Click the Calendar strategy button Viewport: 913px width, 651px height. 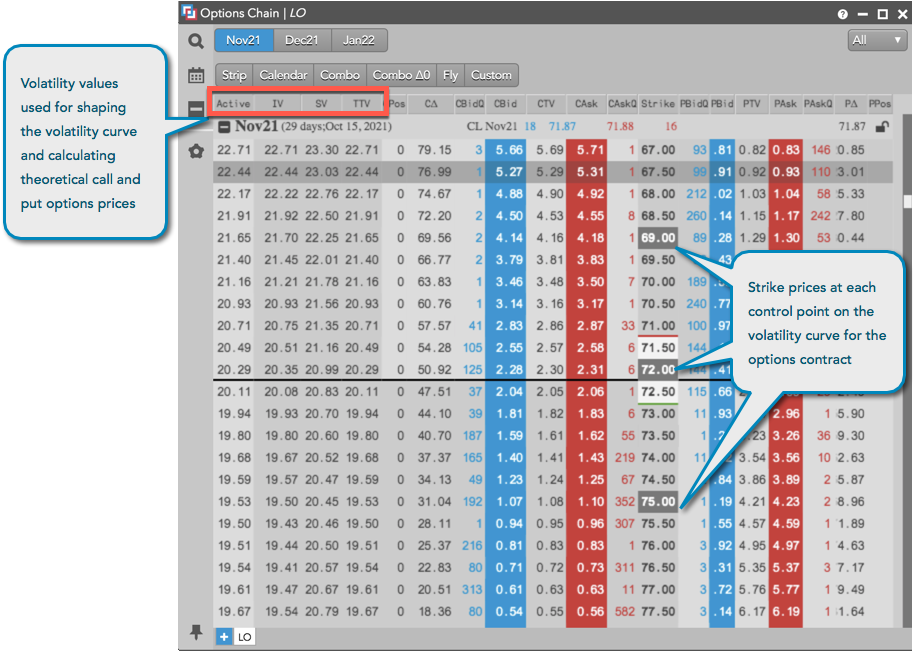tap(283, 75)
